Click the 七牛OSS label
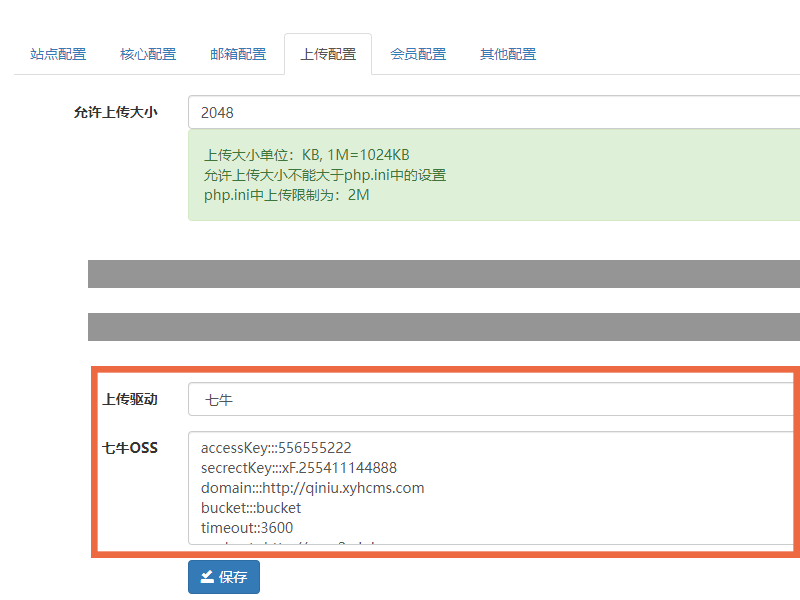Viewport: 800px width, 600px height. click(x=130, y=448)
